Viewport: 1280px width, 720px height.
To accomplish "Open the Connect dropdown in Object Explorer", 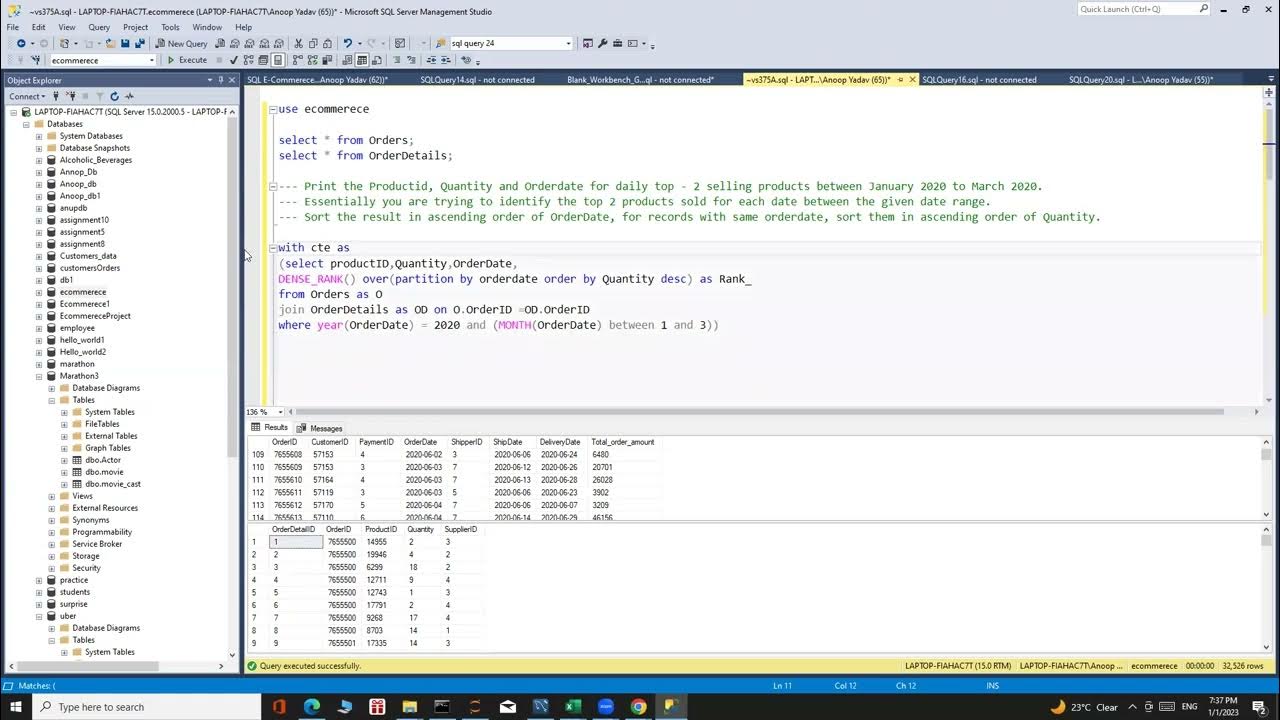I will coord(27,96).
